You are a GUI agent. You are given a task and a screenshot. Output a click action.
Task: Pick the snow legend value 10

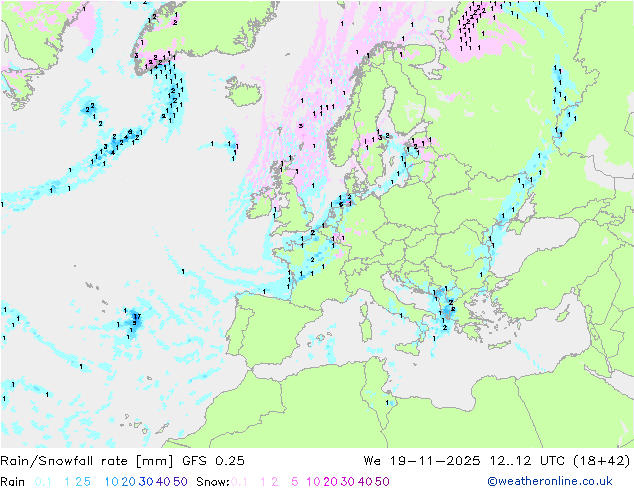[313, 482]
